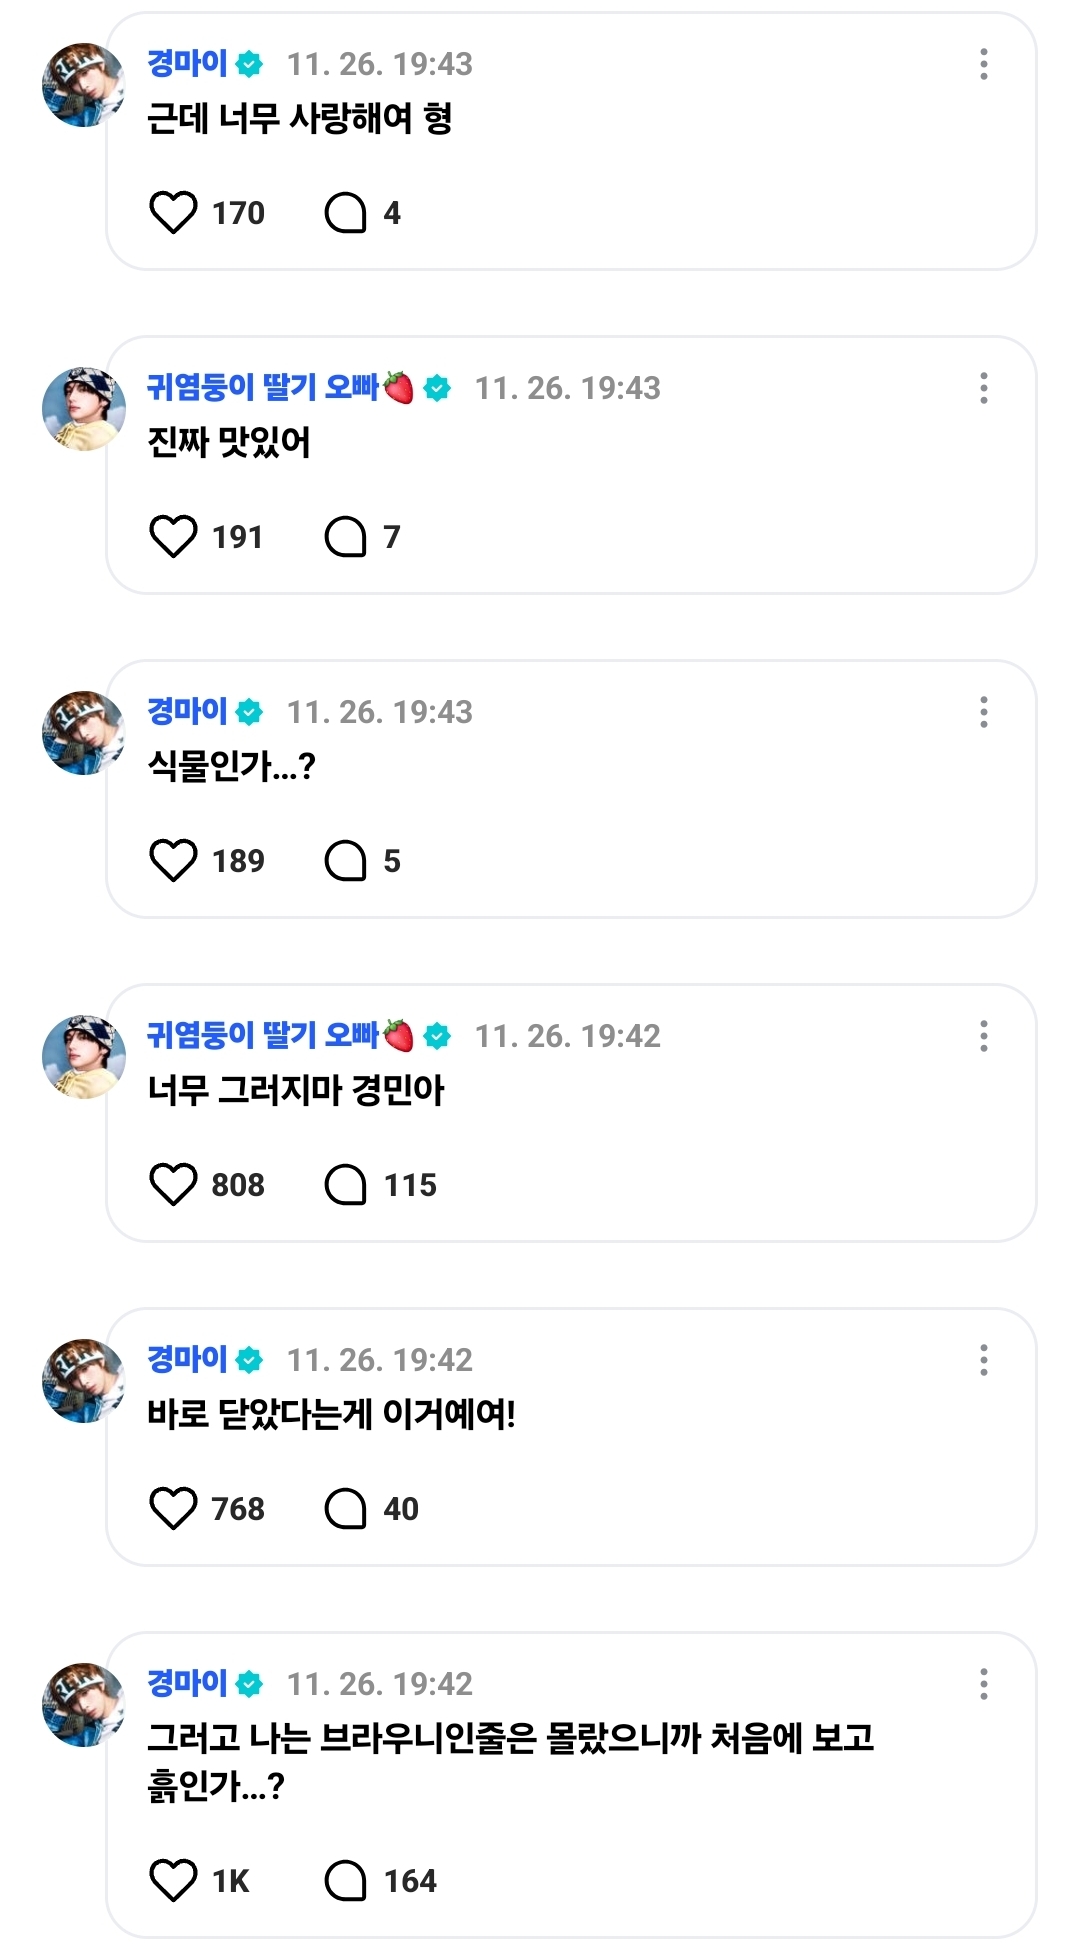The height and width of the screenshot is (1960, 1080).
Task: Tap heart on post with 808 likes
Action: coord(173,1185)
